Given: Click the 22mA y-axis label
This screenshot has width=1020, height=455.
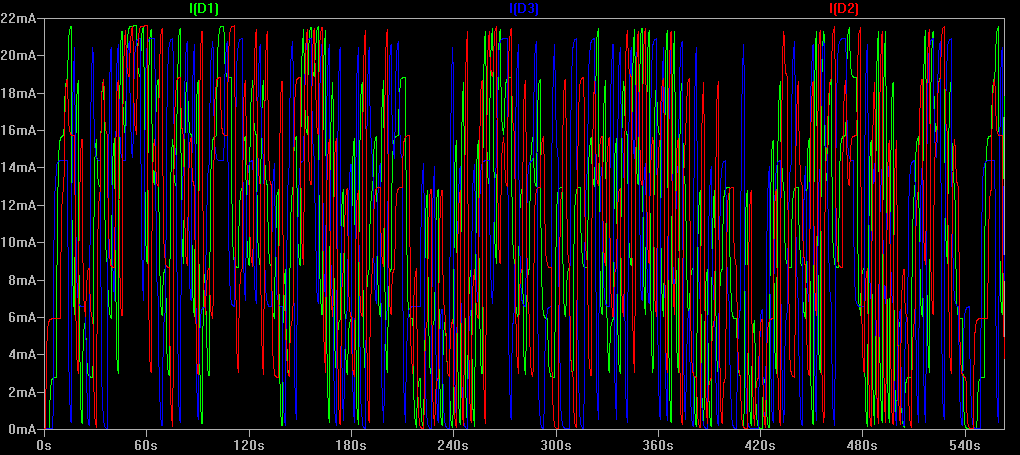Looking at the screenshot, I should [18, 18].
